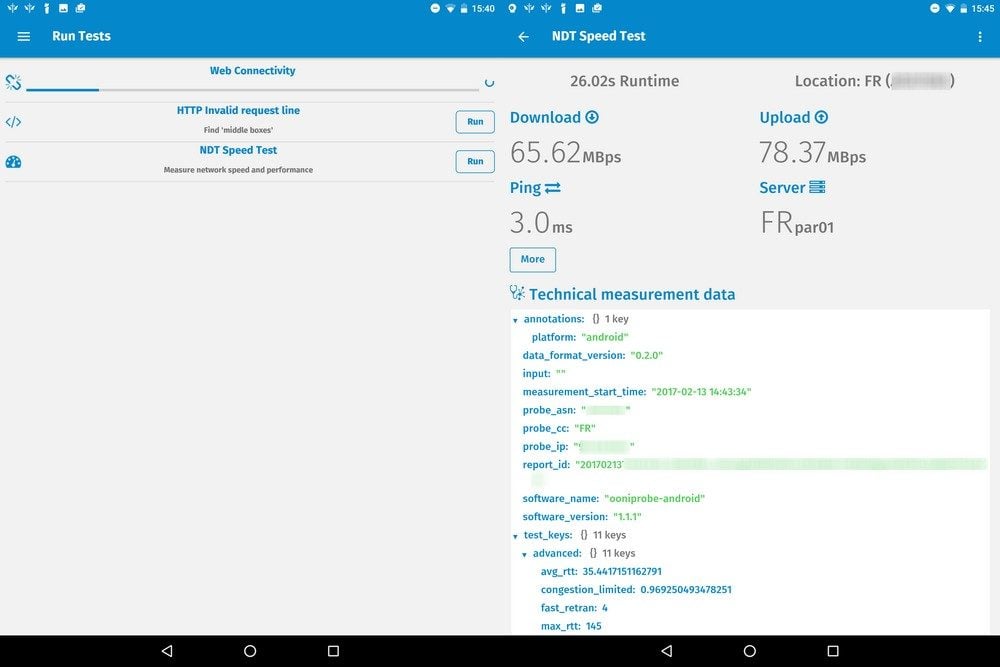Click the Web Connectivity progress bar
This screenshot has width=1000, height=667.
pyautogui.click(x=252, y=89)
